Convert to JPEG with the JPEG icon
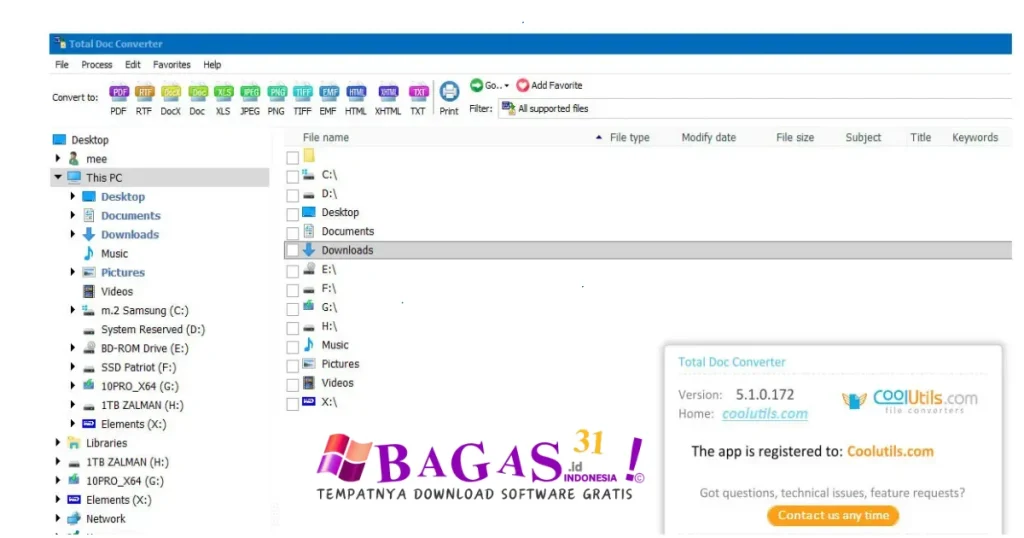This screenshot has width=1024, height=538. [250, 93]
